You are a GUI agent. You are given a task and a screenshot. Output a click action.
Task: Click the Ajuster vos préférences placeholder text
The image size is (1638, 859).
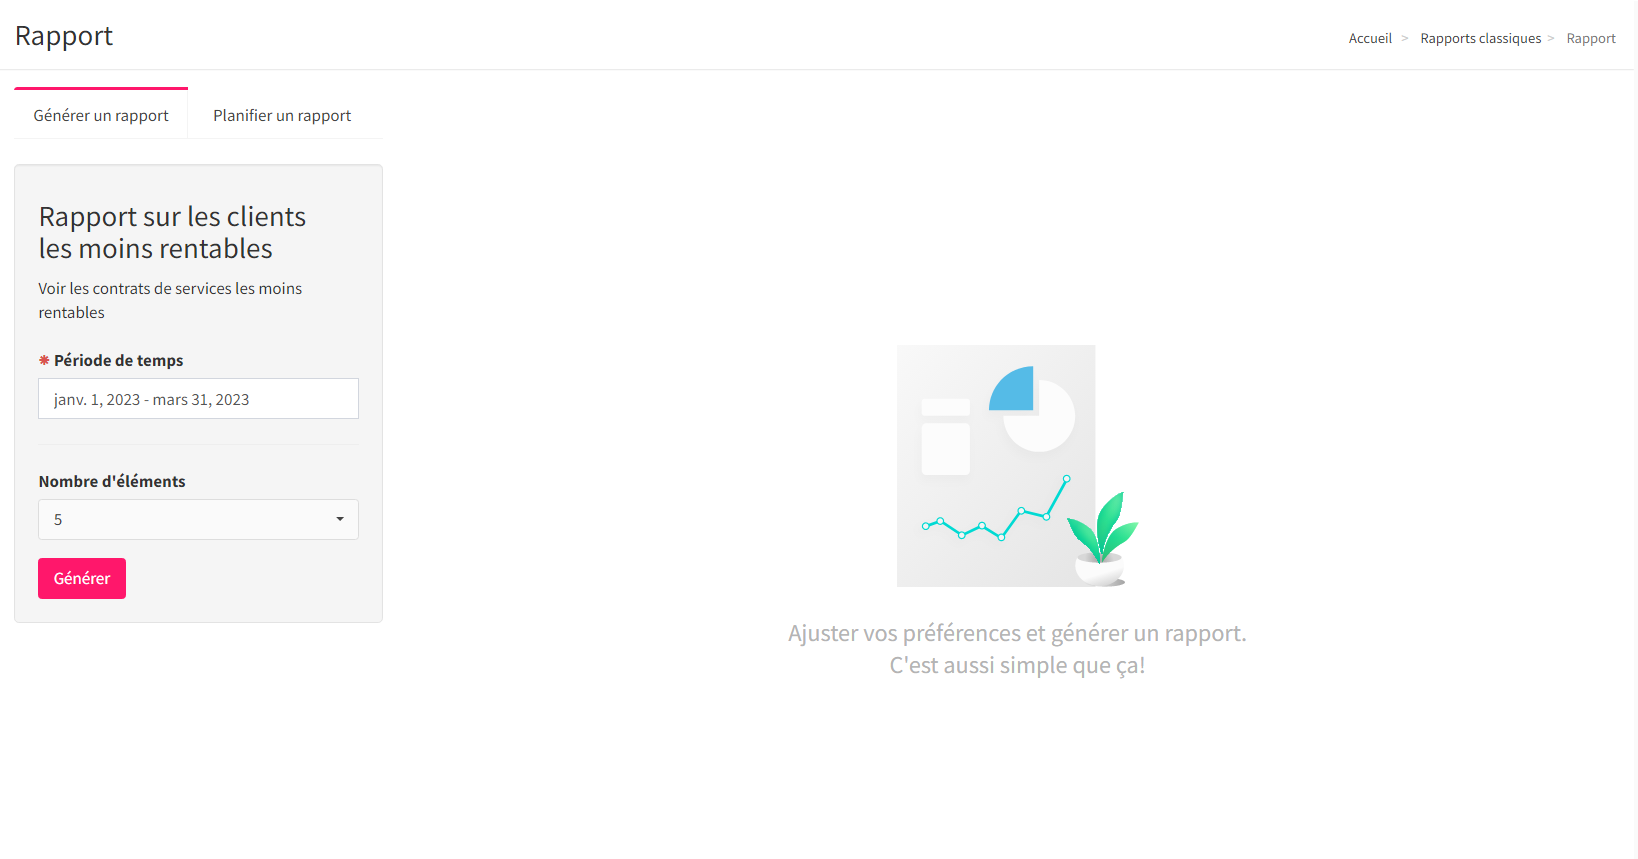(1017, 649)
